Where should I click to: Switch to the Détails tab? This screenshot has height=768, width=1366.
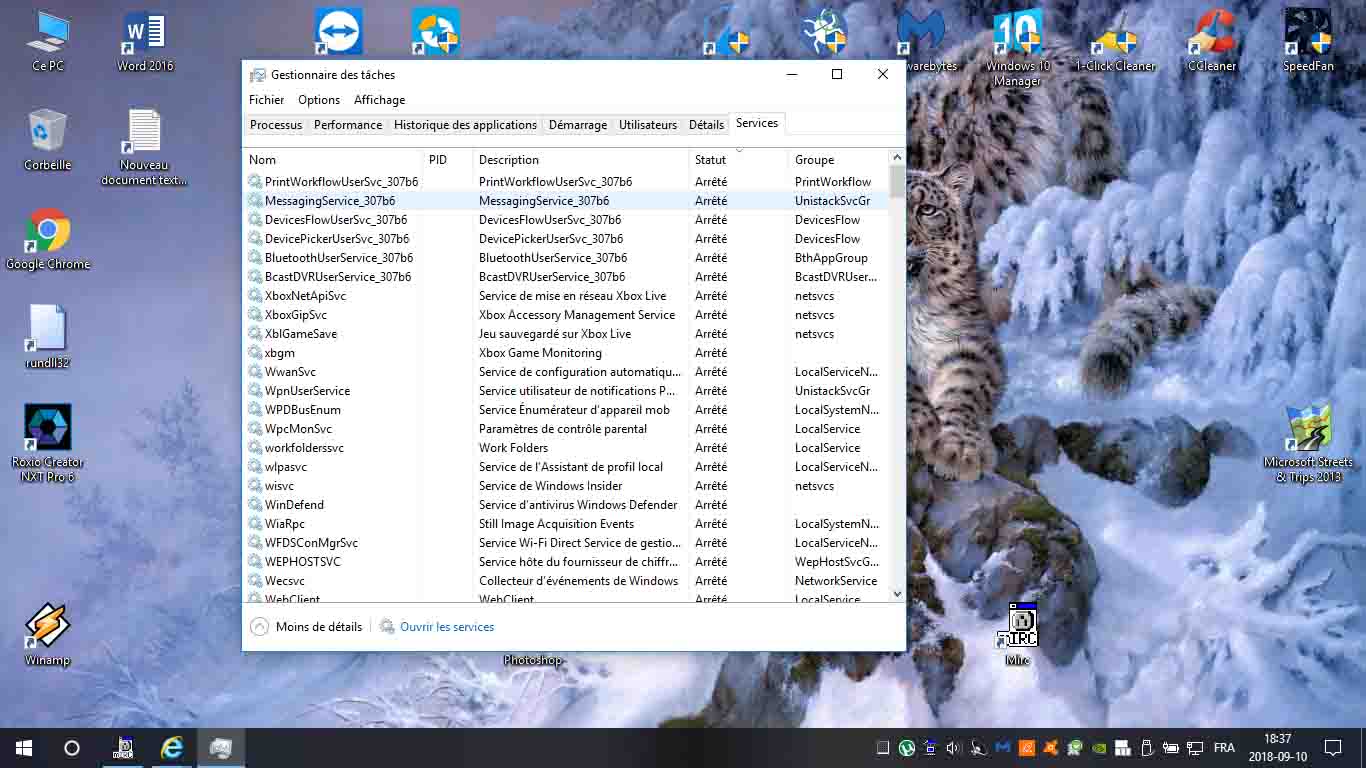pyautogui.click(x=706, y=125)
